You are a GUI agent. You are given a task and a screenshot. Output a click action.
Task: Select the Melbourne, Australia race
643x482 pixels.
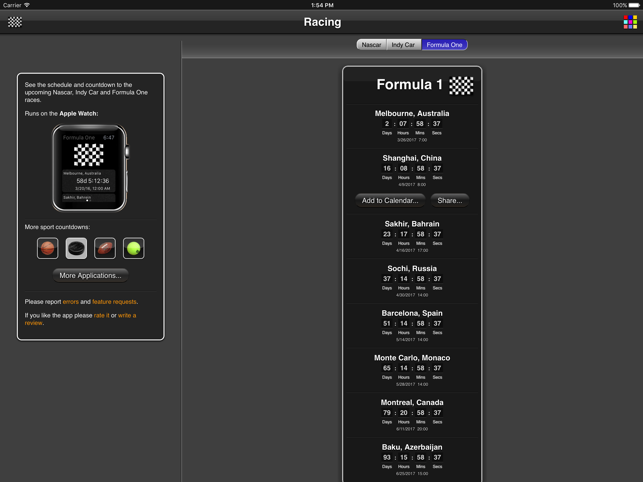[412, 126]
